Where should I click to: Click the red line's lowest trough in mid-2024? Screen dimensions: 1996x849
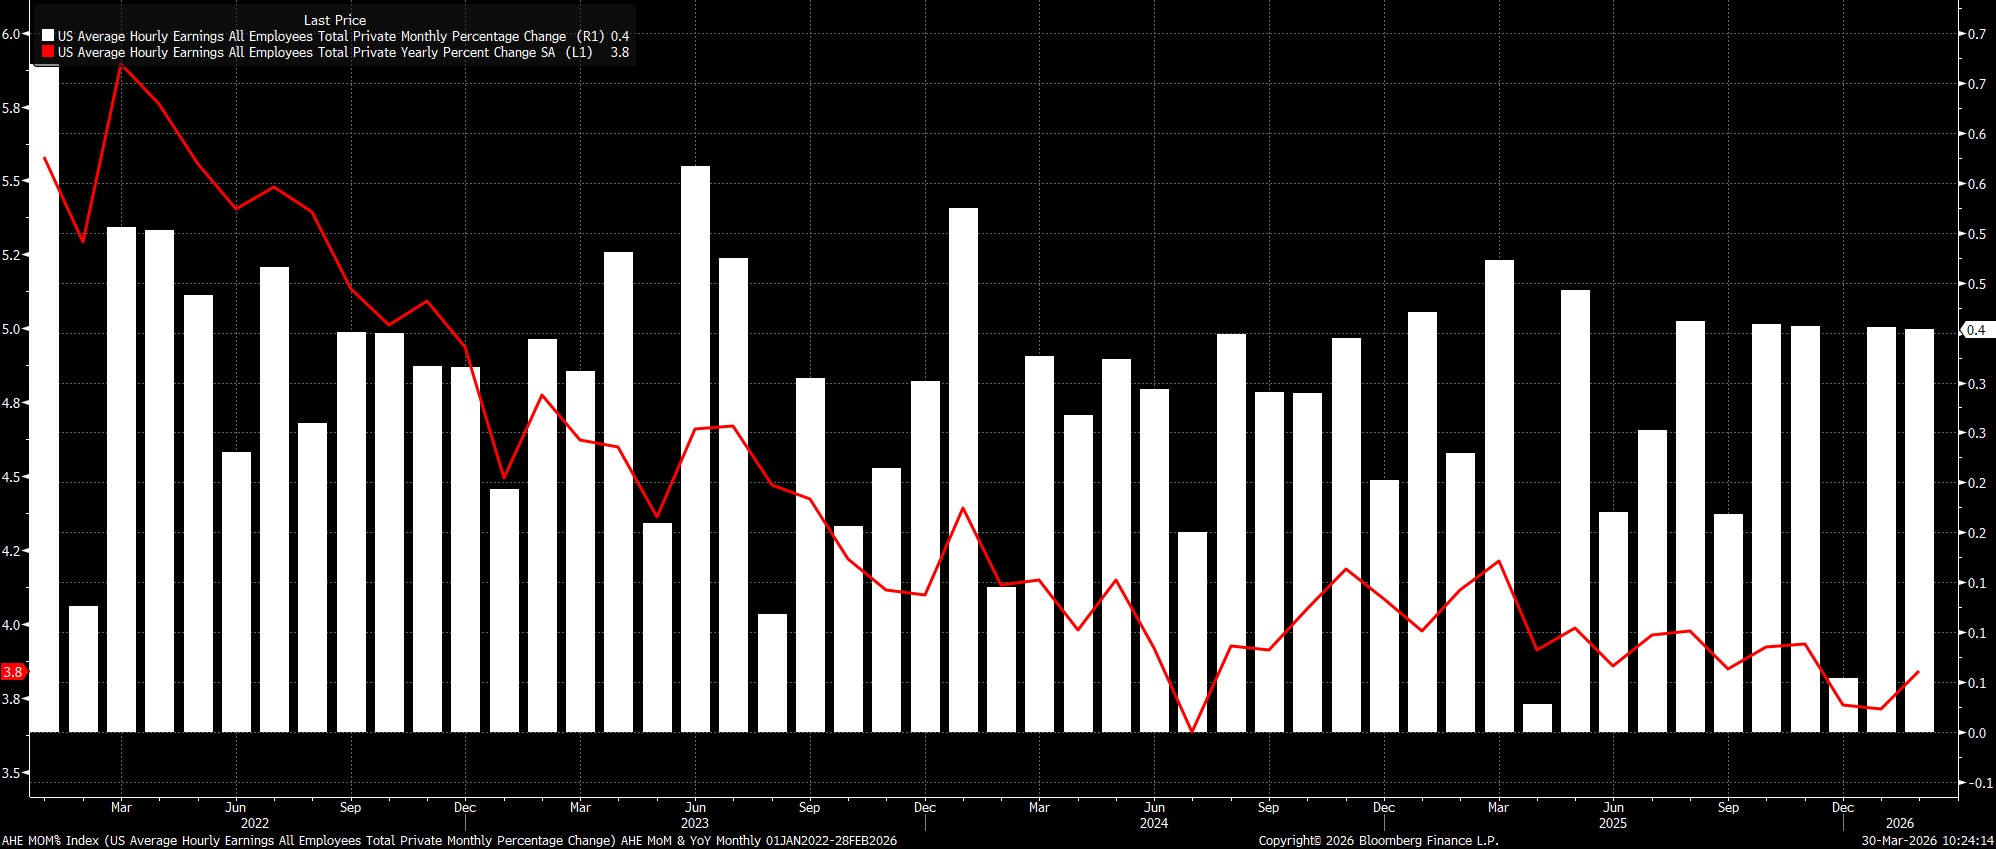point(1192,731)
